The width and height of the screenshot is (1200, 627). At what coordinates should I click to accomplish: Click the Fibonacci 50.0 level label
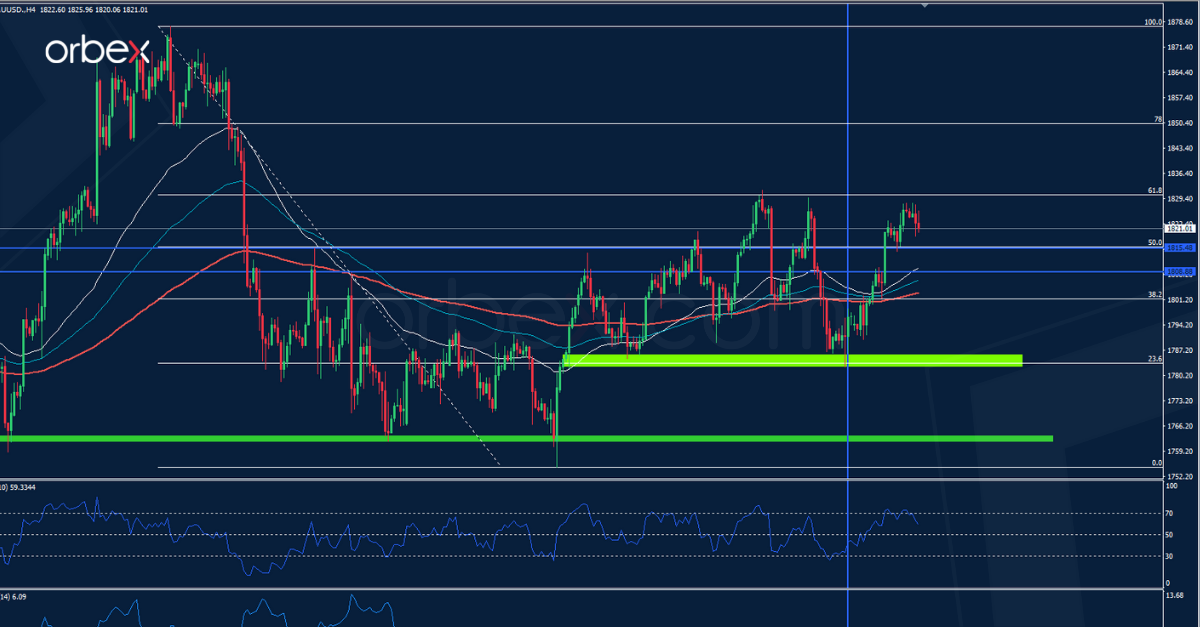(1154, 242)
